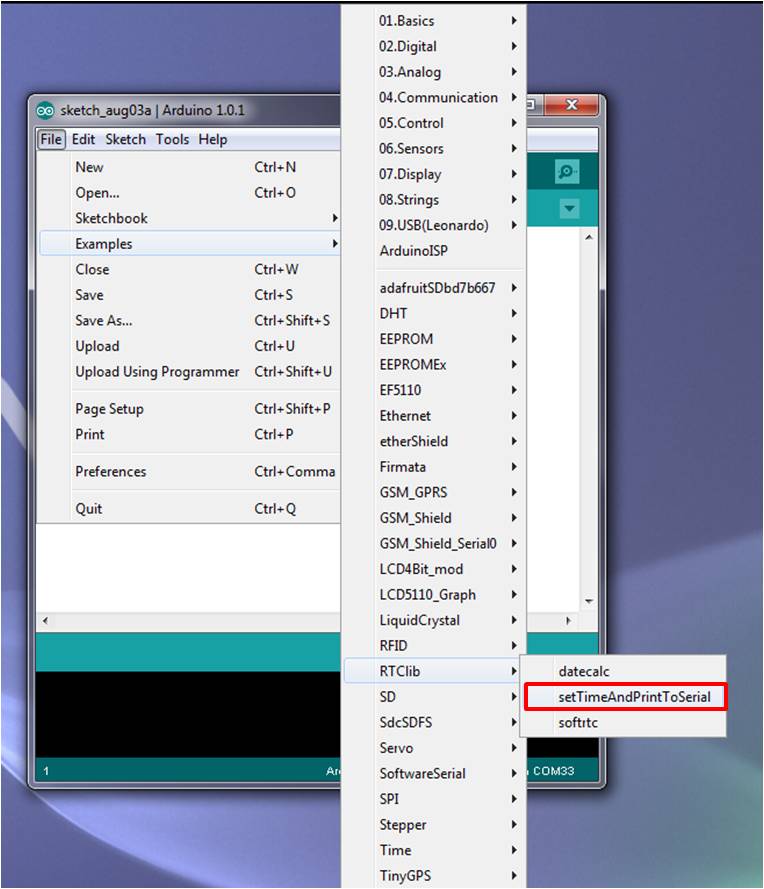This screenshot has width=764, height=889.
Task: Expand GSM_Shield library examples
Action: [x=434, y=518]
